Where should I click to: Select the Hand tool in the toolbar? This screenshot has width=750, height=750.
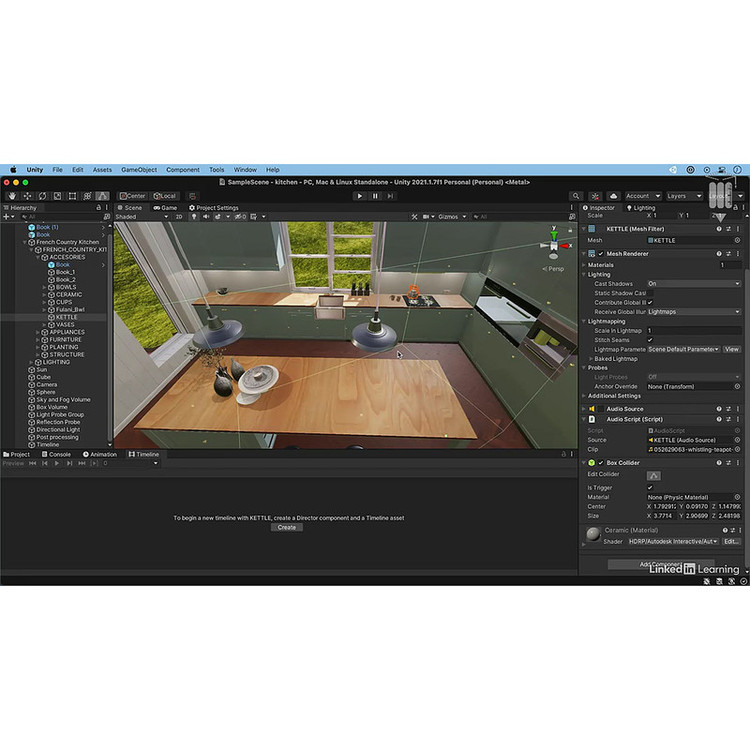(10, 196)
